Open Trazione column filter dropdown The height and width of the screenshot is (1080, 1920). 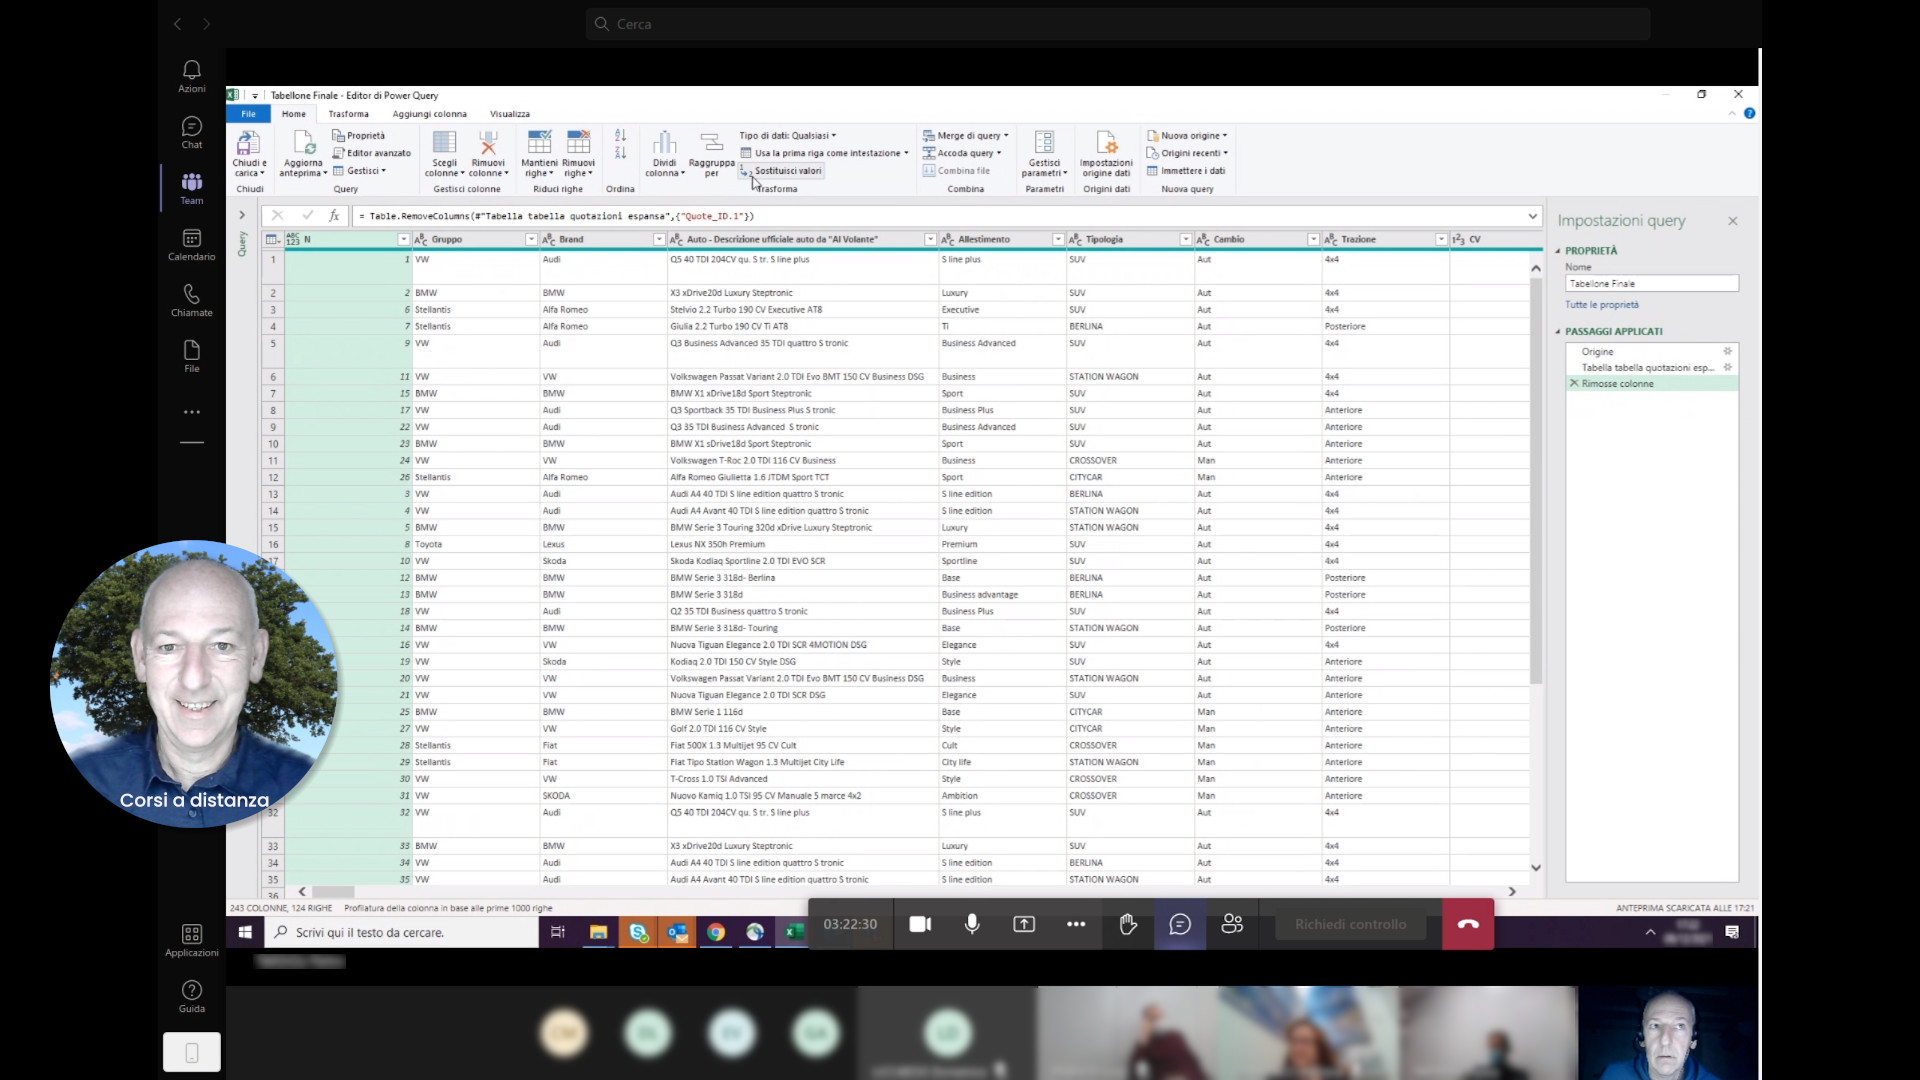coord(1441,240)
